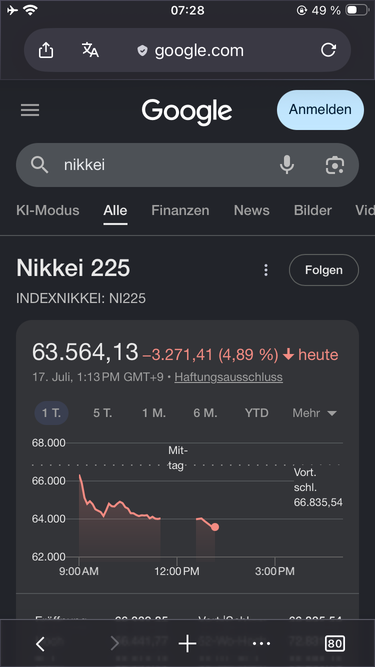Select the 1 T. chart range
This screenshot has width=375, height=667.
(x=51, y=413)
